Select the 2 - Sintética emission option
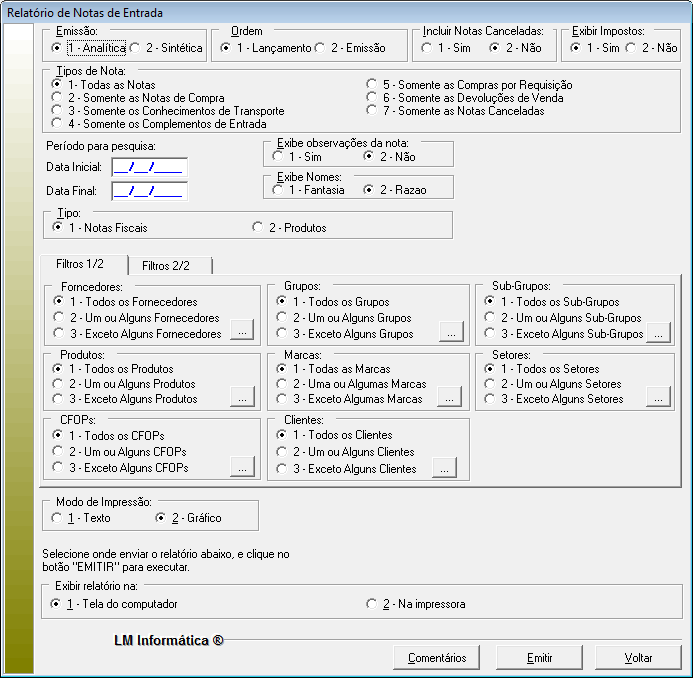Viewport: 693px width, 678px height. (136, 48)
